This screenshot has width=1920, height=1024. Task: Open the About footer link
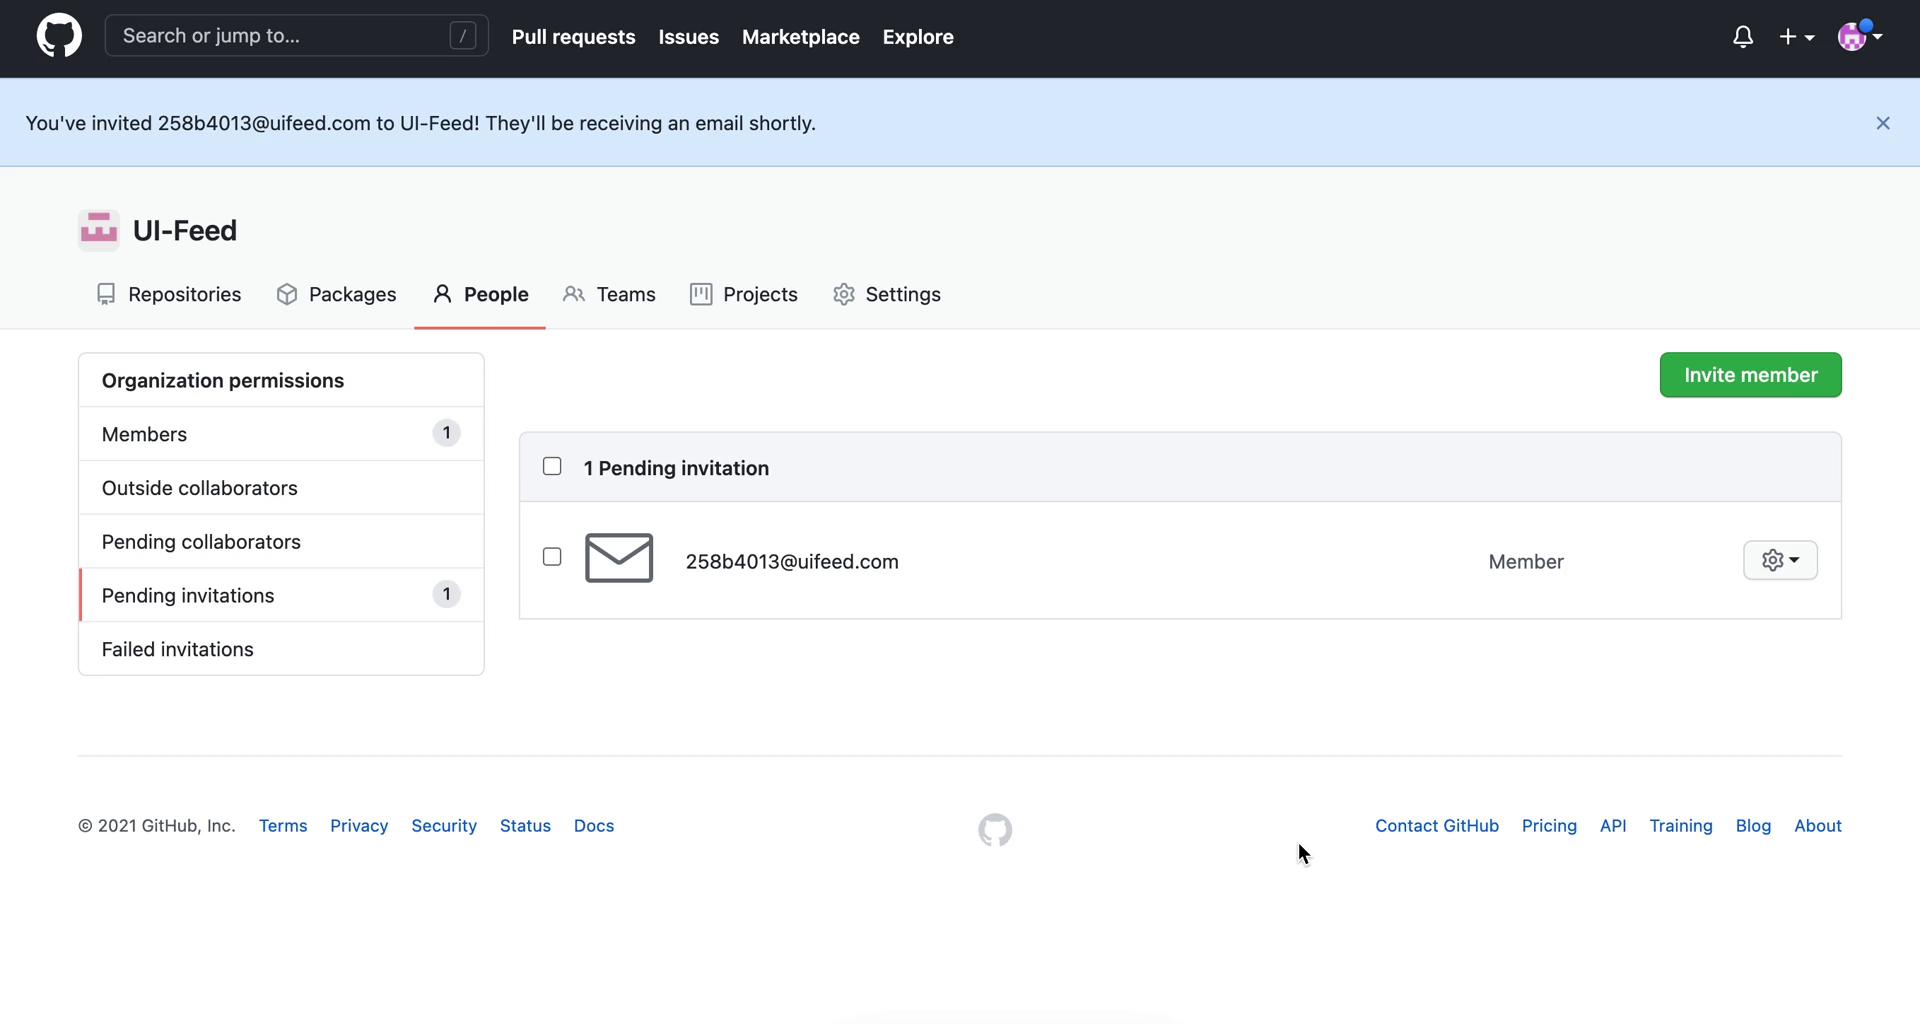(x=1818, y=826)
